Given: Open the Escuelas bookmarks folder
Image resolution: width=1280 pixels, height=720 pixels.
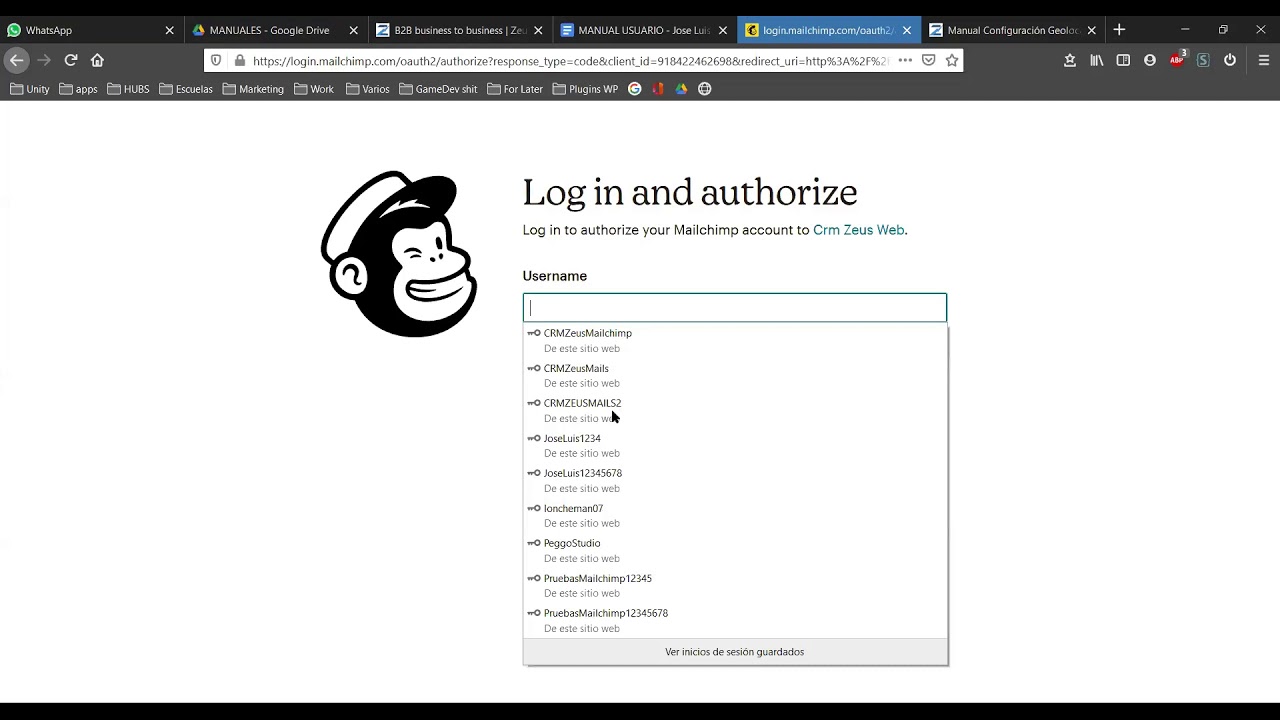Looking at the screenshot, I should coord(186,89).
